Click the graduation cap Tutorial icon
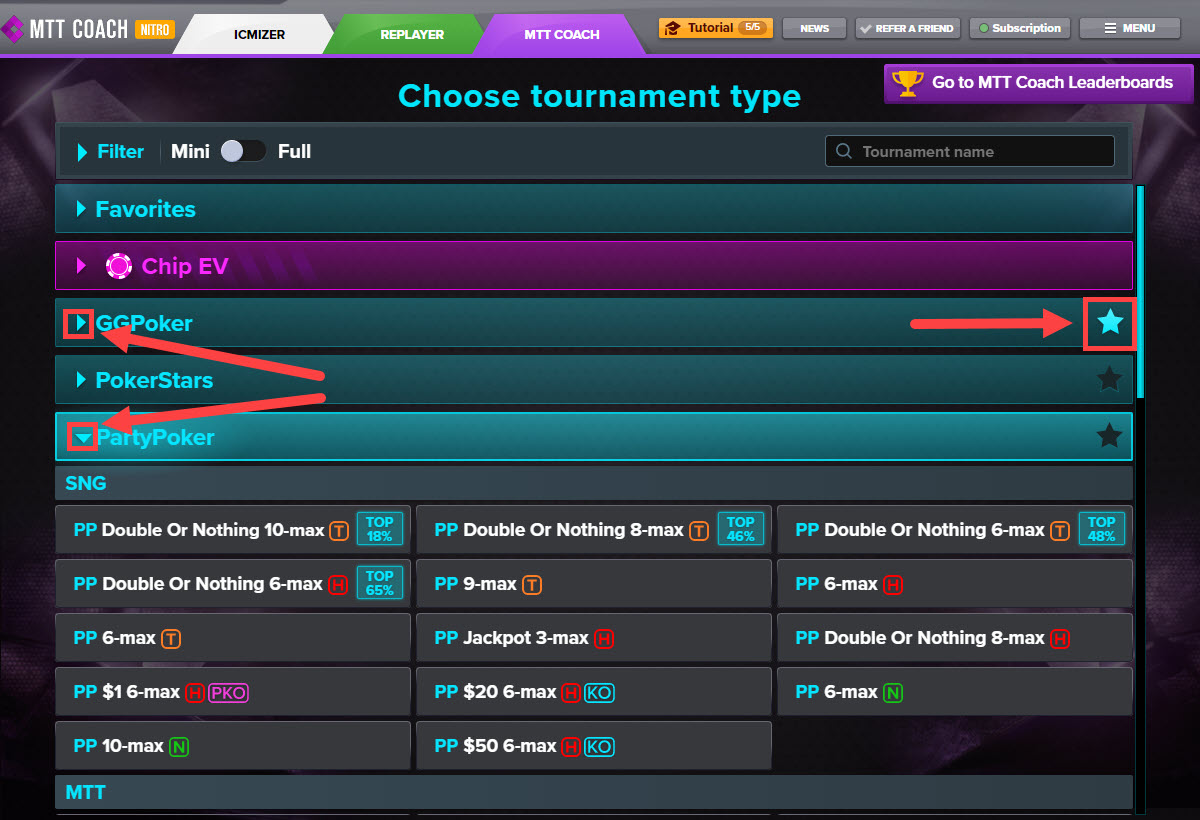 (x=673, y=28)
